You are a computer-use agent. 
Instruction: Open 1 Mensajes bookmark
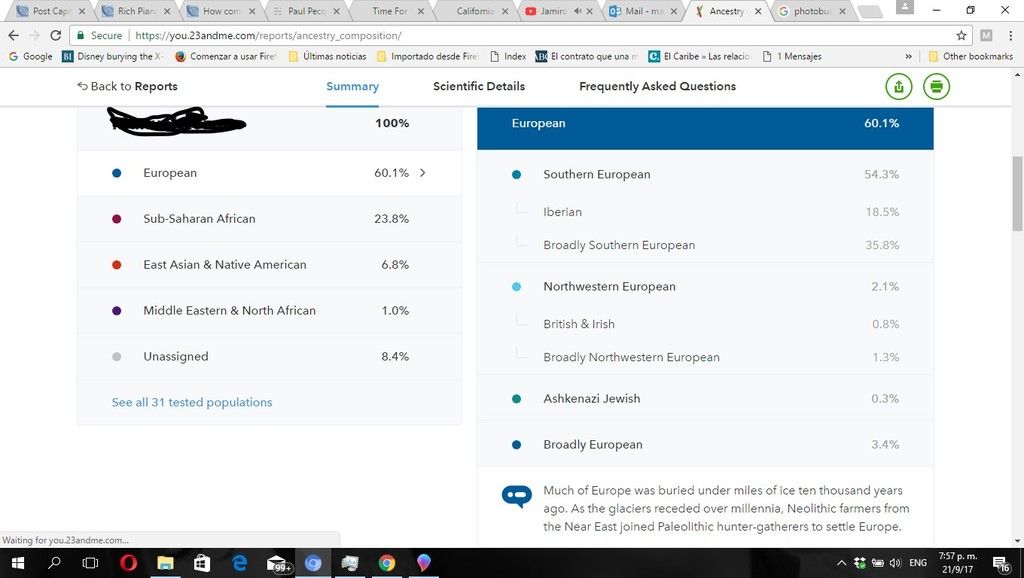click(792, 56)
